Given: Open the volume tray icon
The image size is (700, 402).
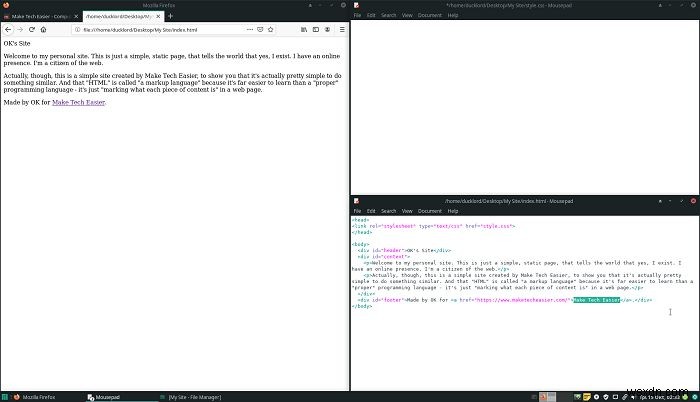Looking at the screenshot, I should pos(633,397).
